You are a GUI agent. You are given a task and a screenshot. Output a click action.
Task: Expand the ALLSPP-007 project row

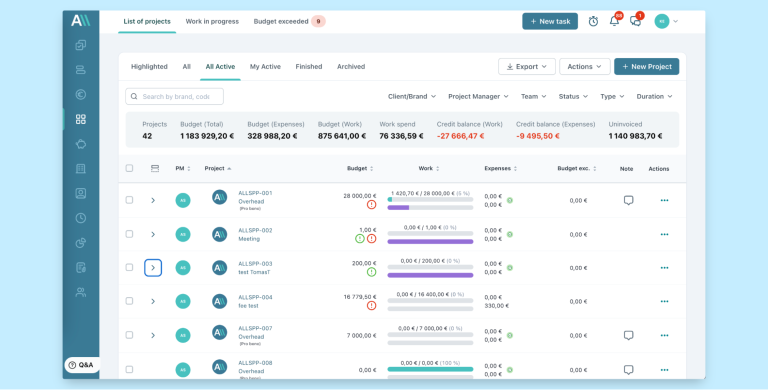point(153,336)
